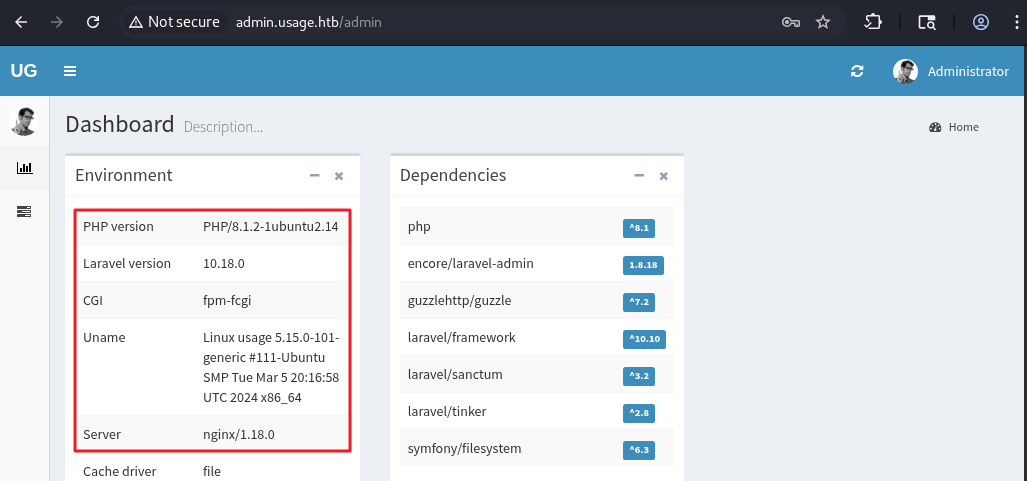Open the dashboard bar chart sidebar icon

pos(24,168)
